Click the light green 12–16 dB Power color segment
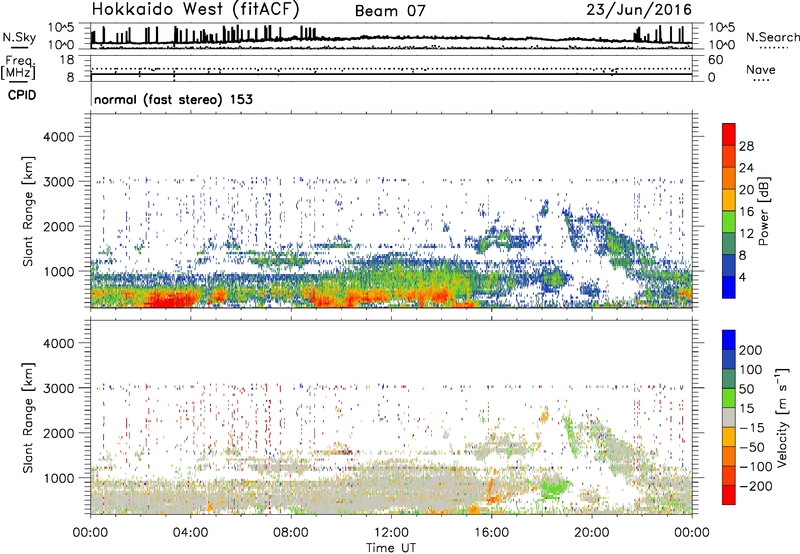The width and height of the screenshot is (800, 554). 729,222
